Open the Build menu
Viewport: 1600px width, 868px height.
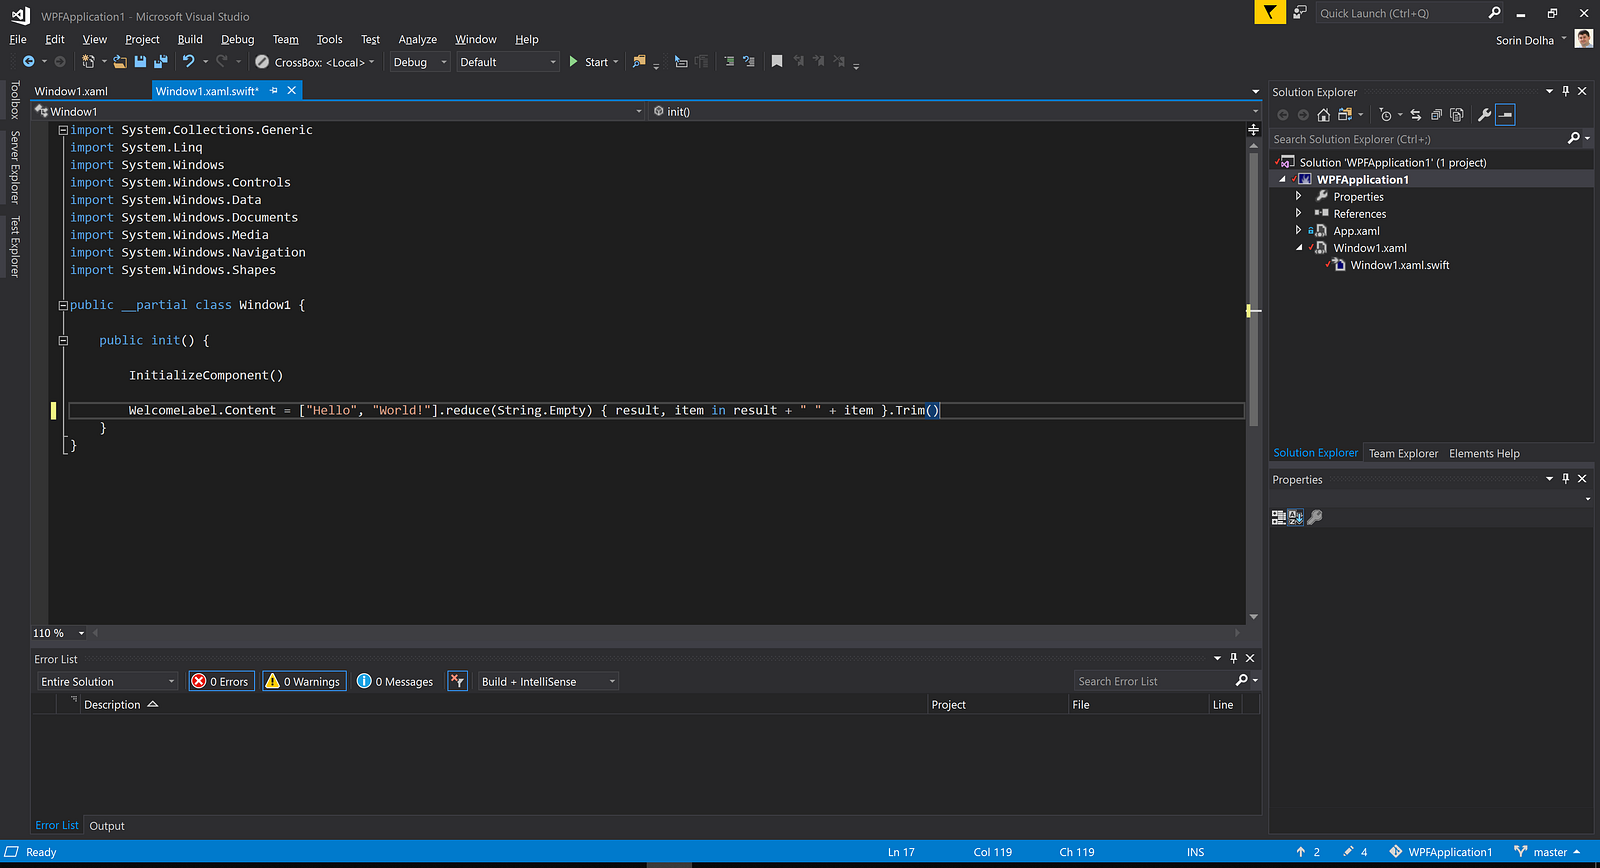(190, 39)
